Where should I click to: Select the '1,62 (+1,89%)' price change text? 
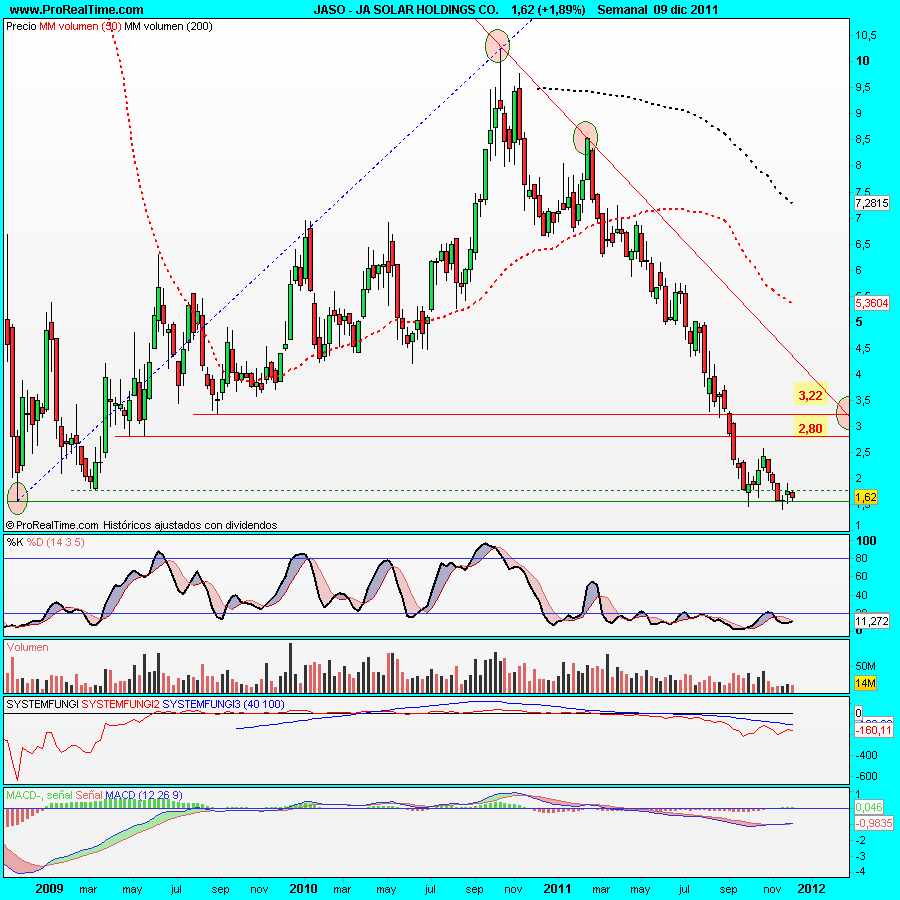pyautogui.click(x=548, y=10)
